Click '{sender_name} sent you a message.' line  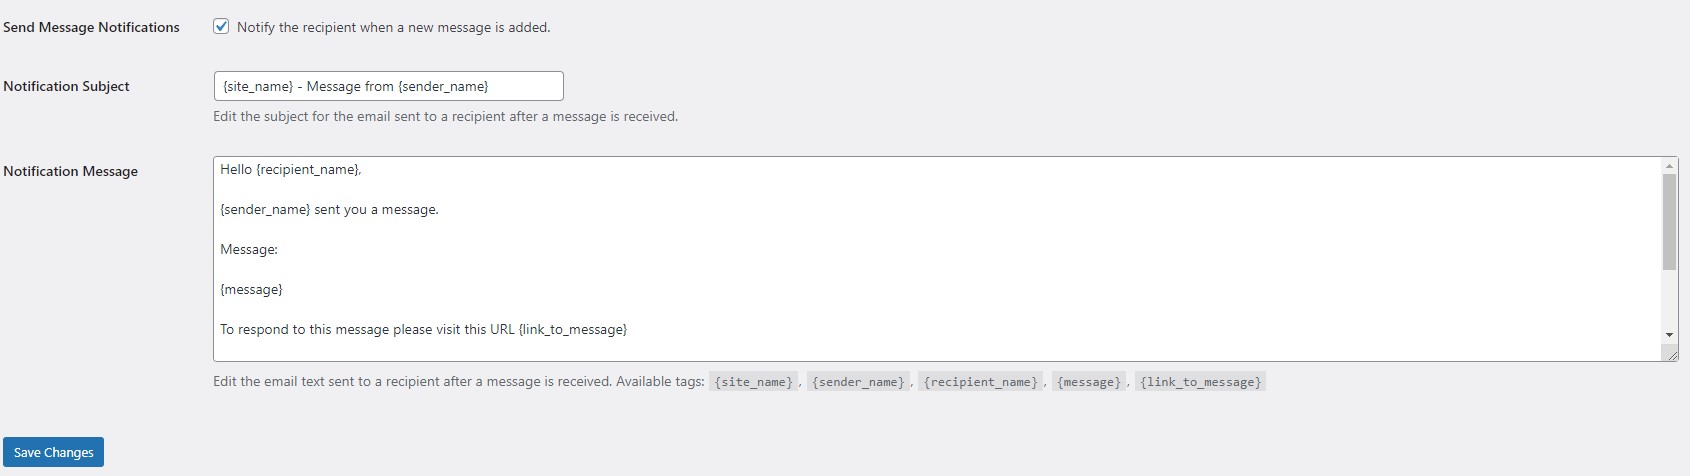point(329,209)
